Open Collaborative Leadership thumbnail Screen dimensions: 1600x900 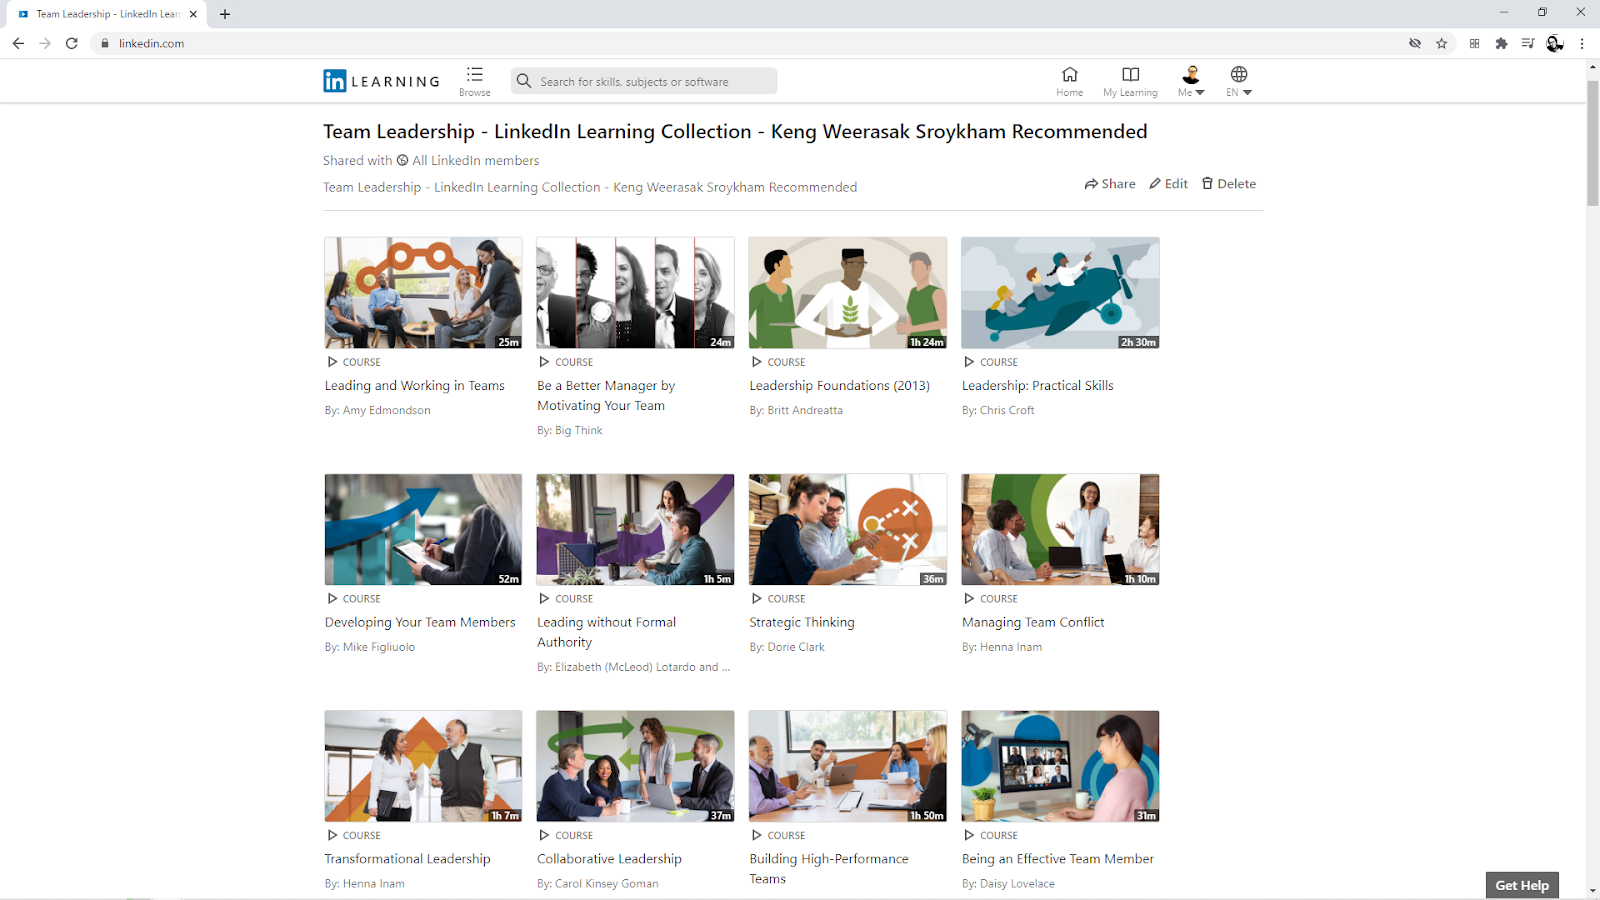point(635,767)
